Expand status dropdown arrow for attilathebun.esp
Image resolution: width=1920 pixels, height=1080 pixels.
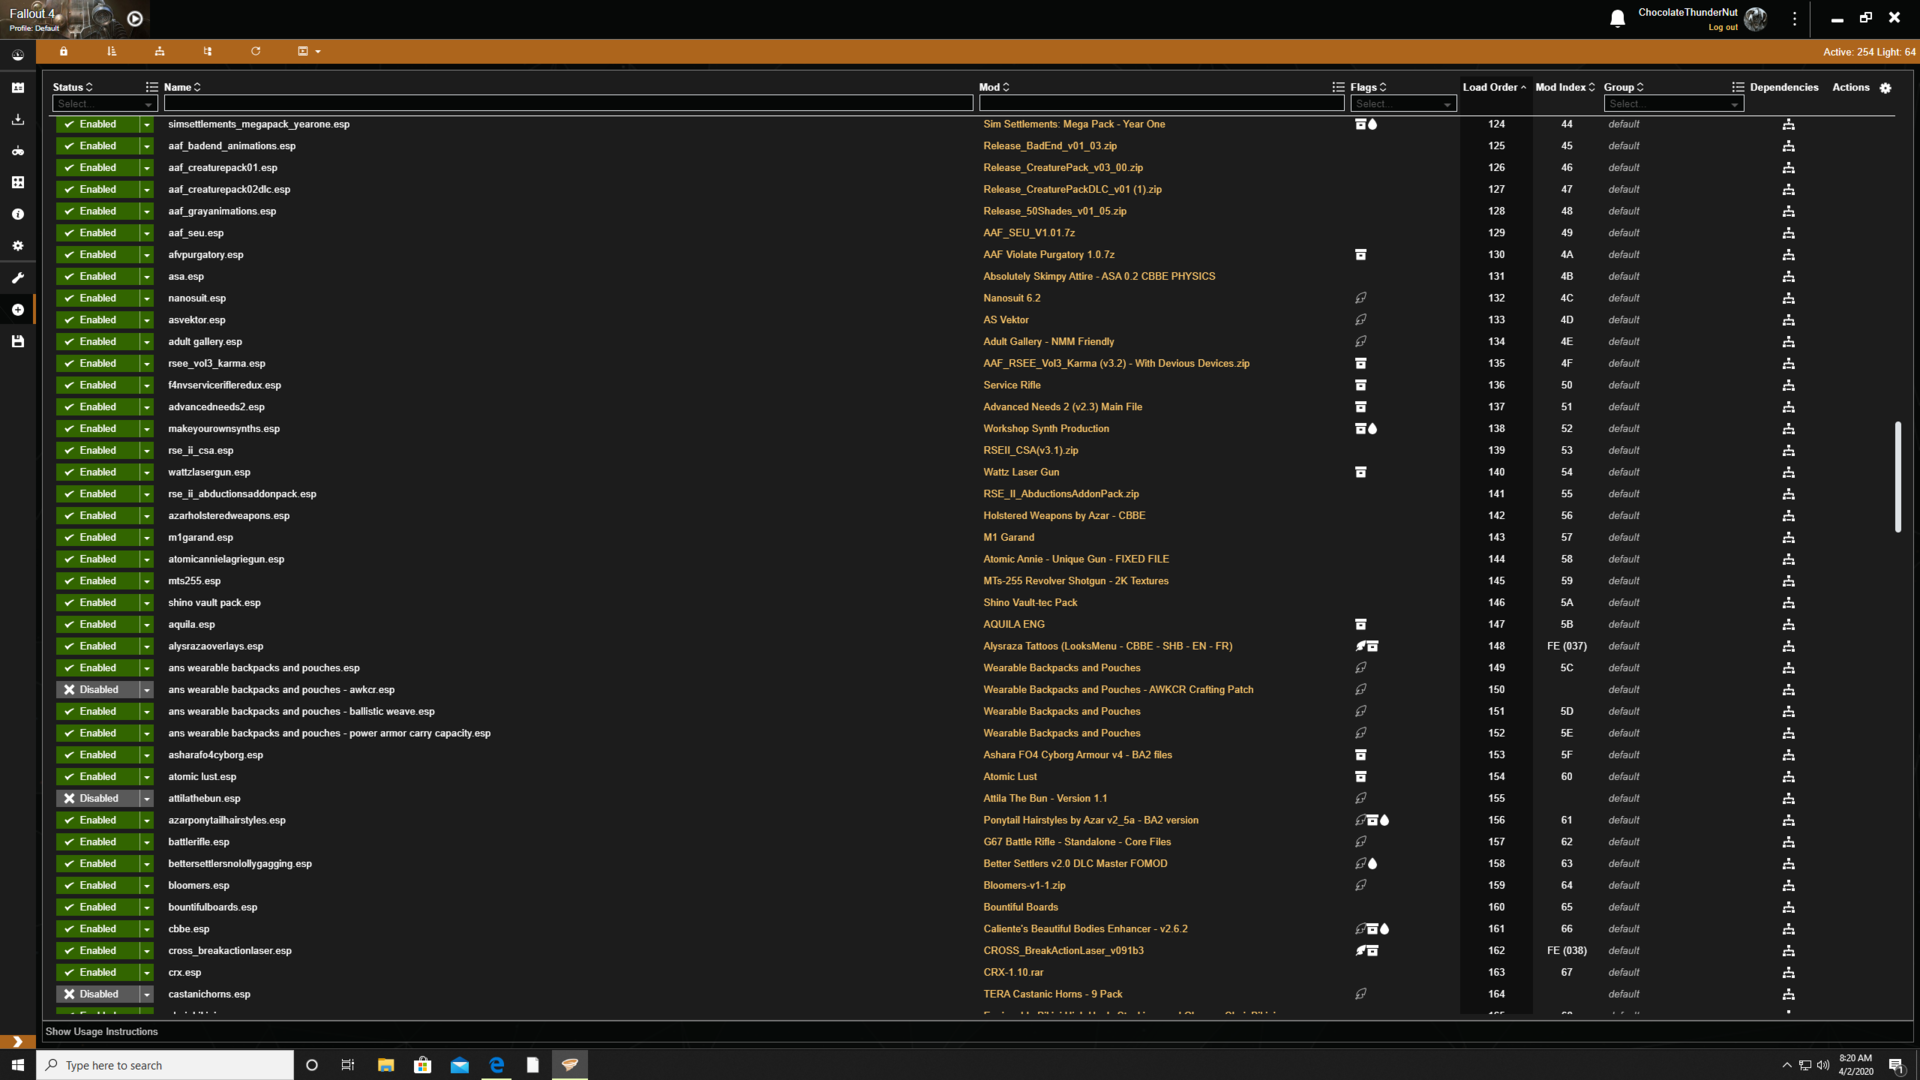[146, 798]
